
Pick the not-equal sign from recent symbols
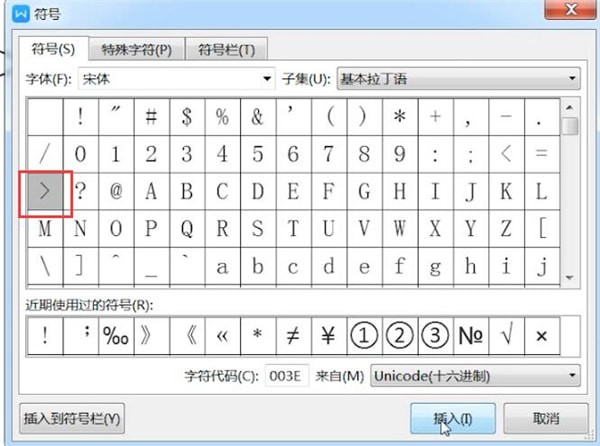click(292, 336)
